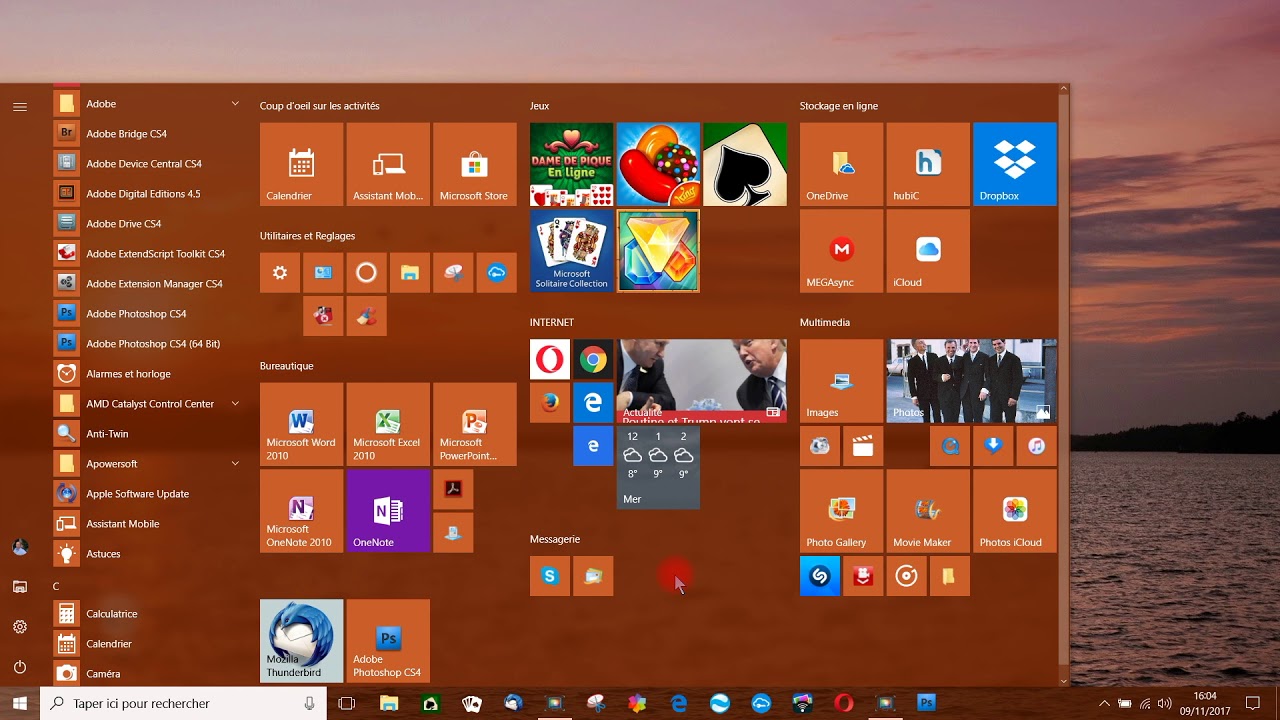This screenshot has width=1280, height=720.
Task: Open the Mozilla Thunderbird tile
Action: click(x=301, y=641)
